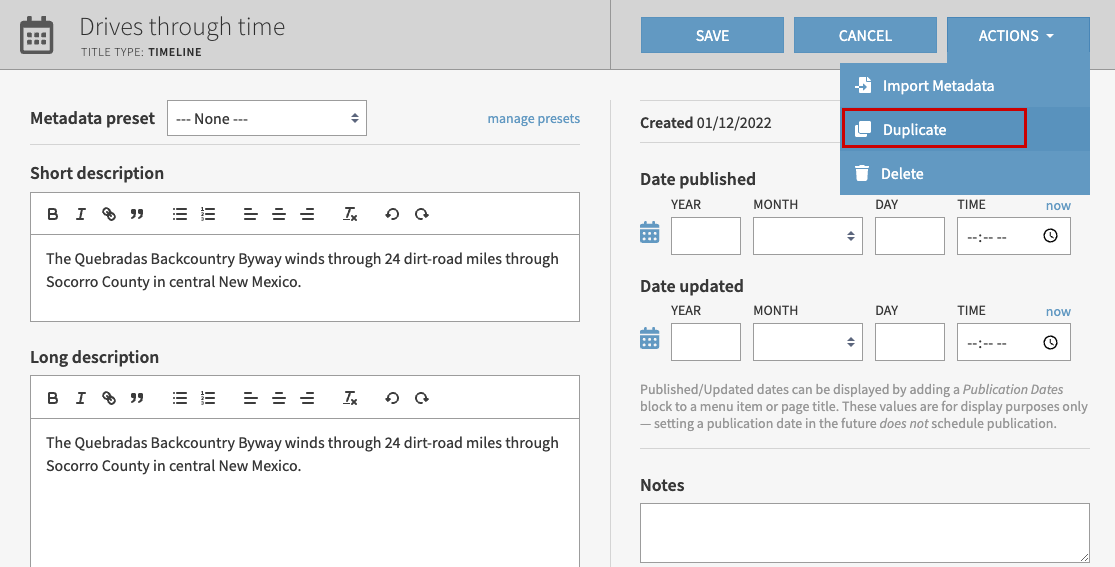The image size is (1115, 567).
Task: Click Bold in Long description toolbar
Action: coord(53,398)
